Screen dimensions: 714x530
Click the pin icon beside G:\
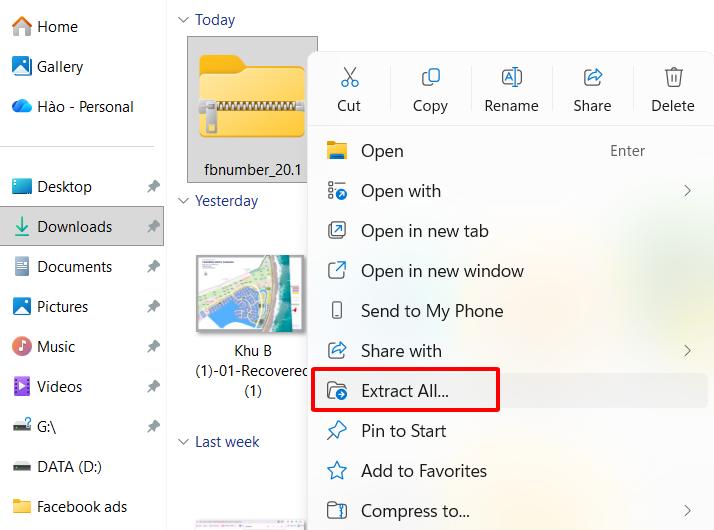click(x=153, y=426)
